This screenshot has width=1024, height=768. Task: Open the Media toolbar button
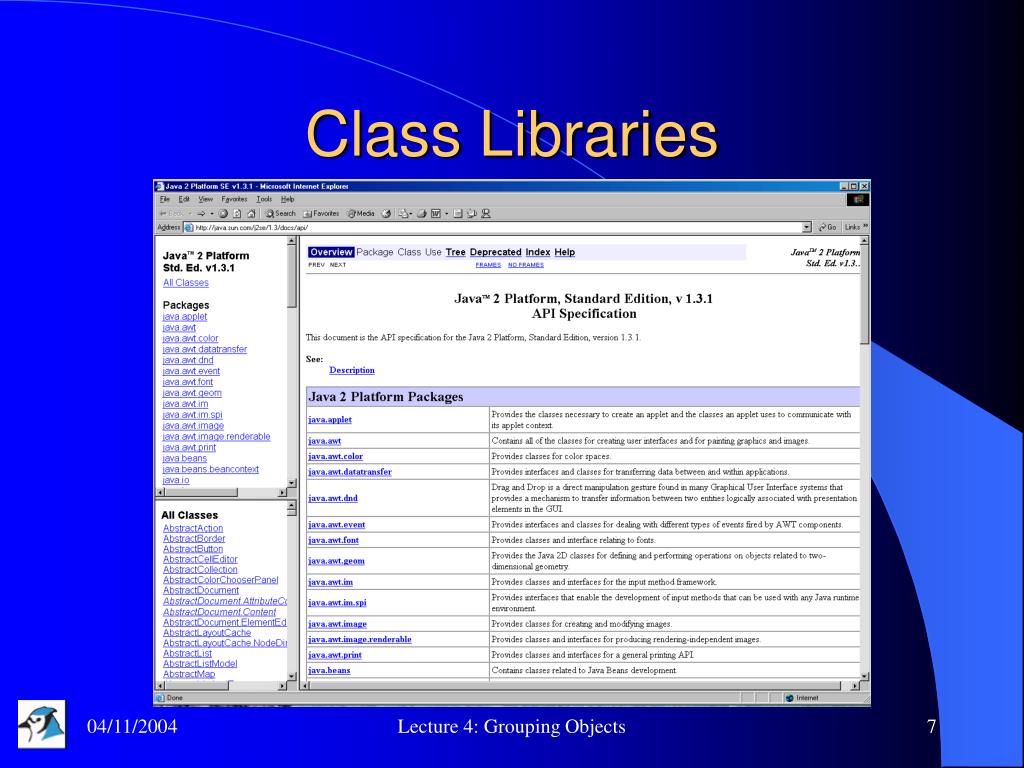[361, 214]
